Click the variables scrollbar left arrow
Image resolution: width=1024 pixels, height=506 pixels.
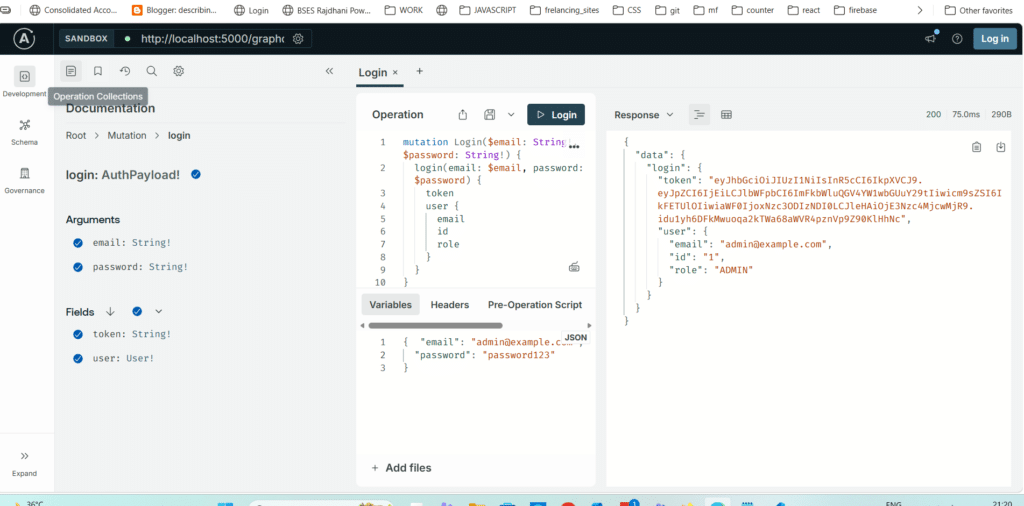362,325
